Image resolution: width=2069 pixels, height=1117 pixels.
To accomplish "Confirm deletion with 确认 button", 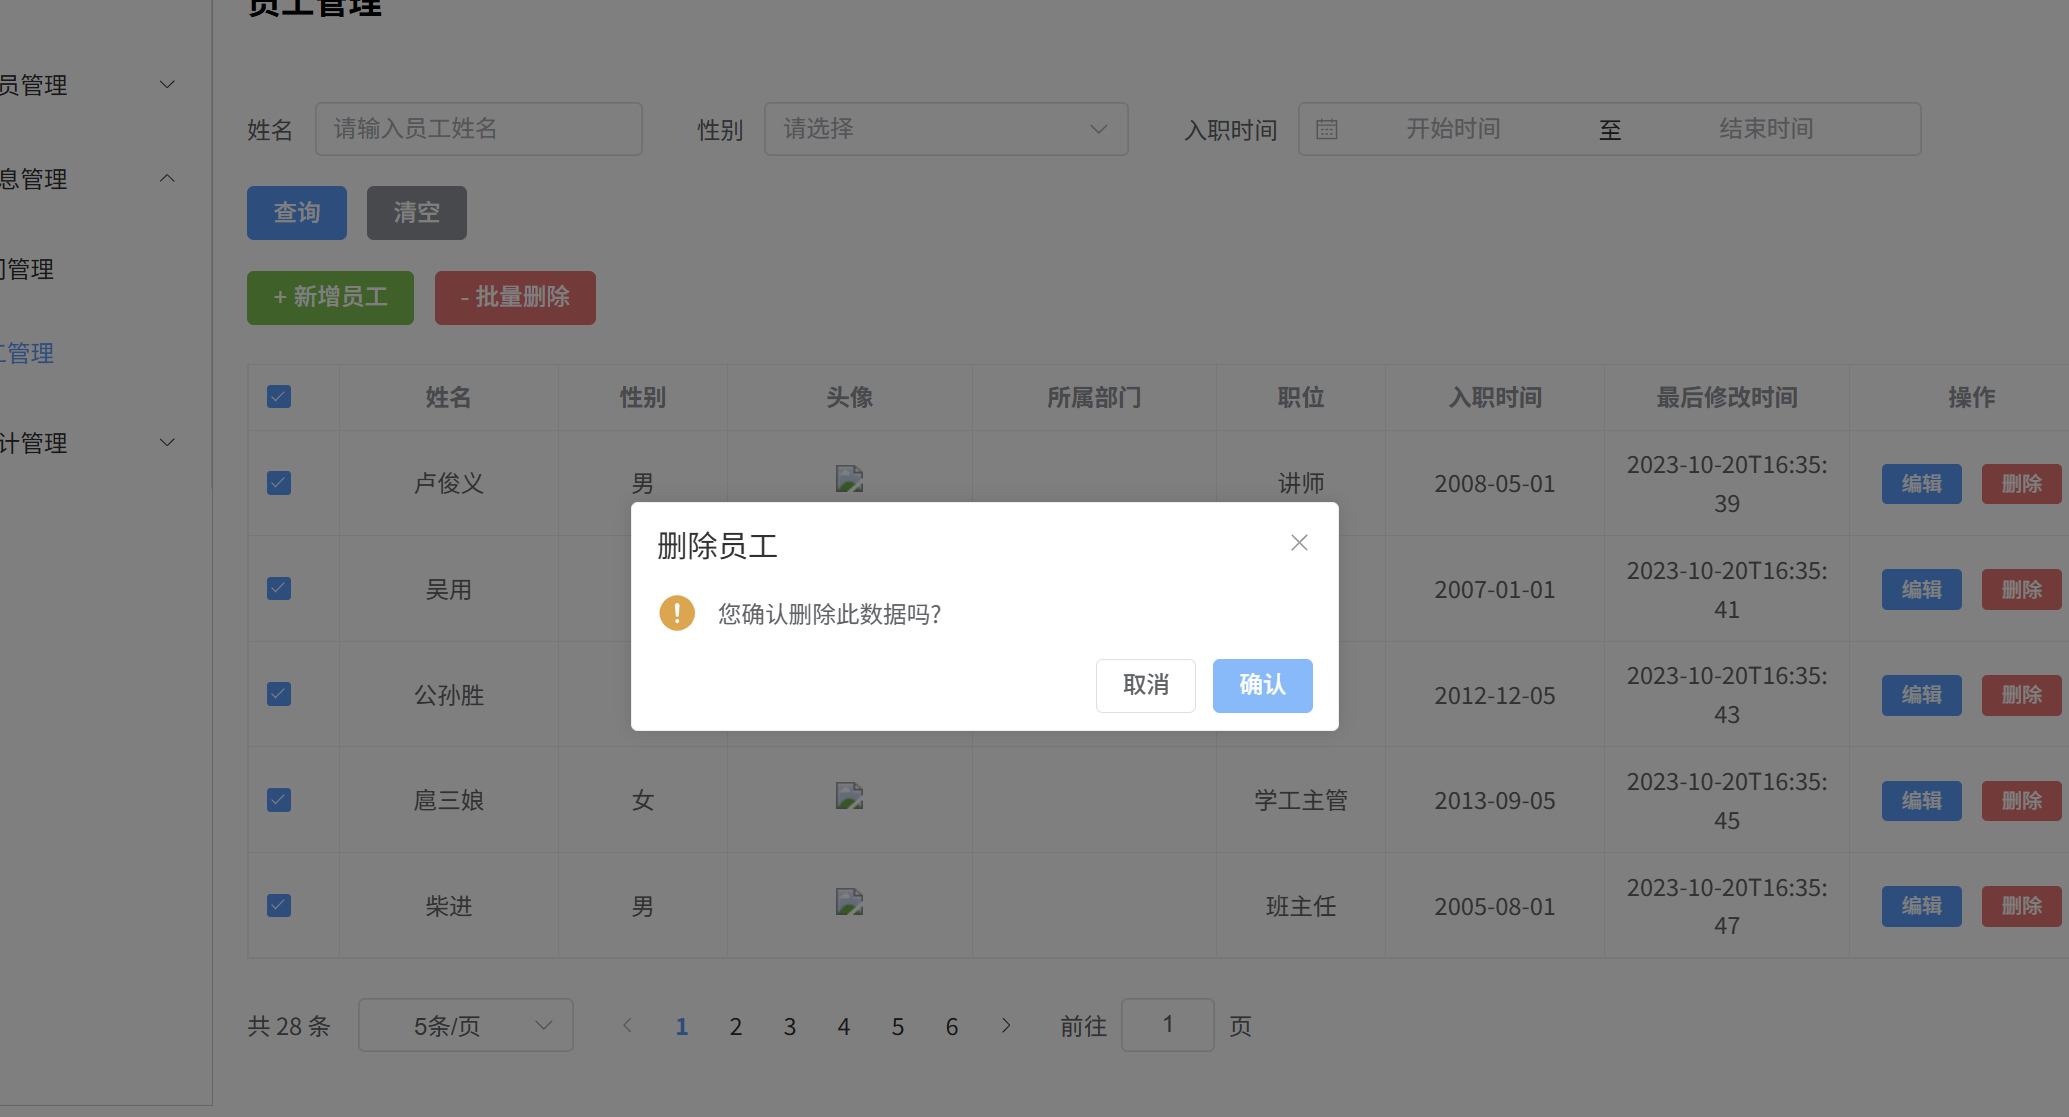I will (1262, 685).
